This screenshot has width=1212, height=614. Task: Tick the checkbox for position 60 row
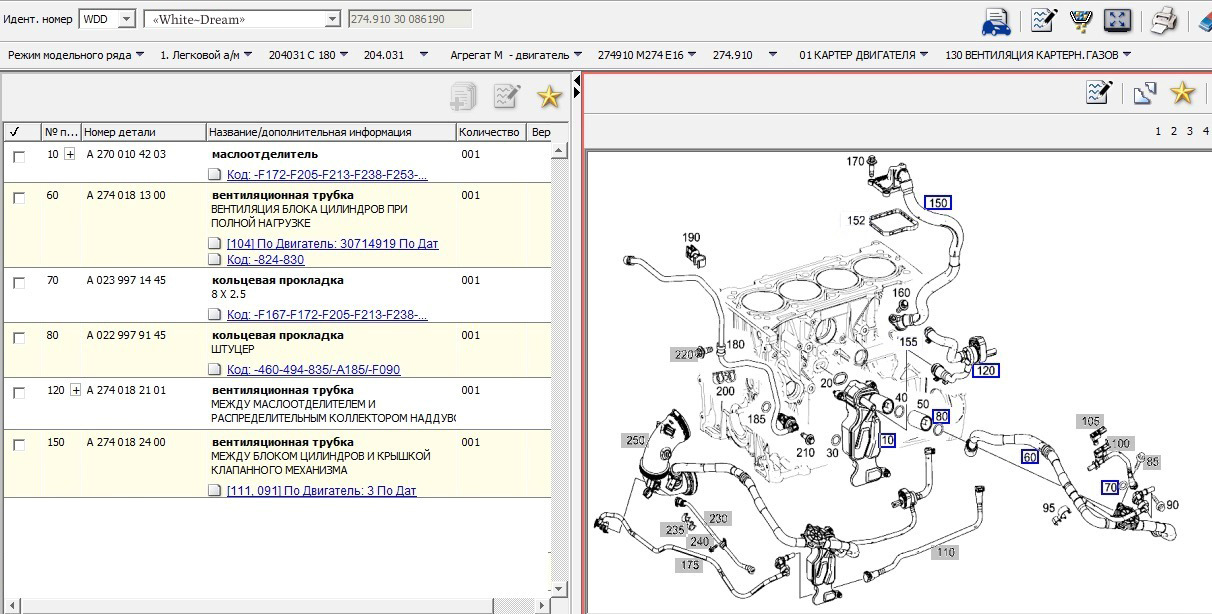(19, 198)
